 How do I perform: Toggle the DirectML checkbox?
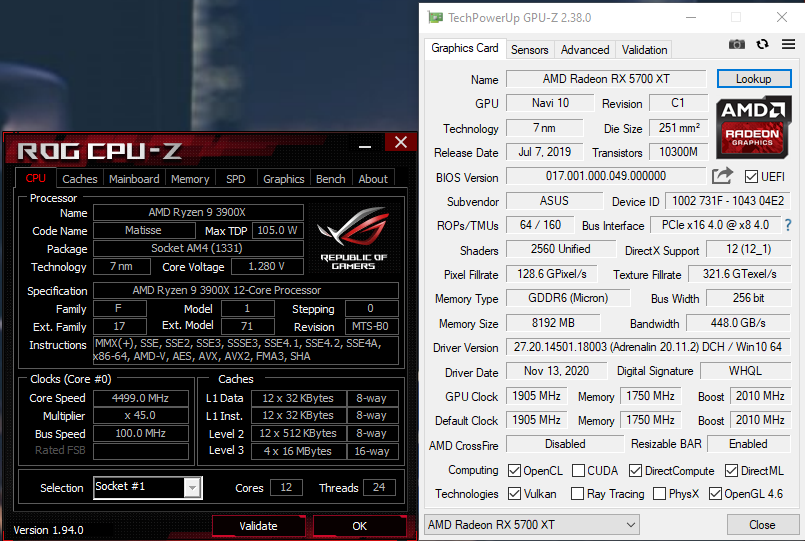732,471
